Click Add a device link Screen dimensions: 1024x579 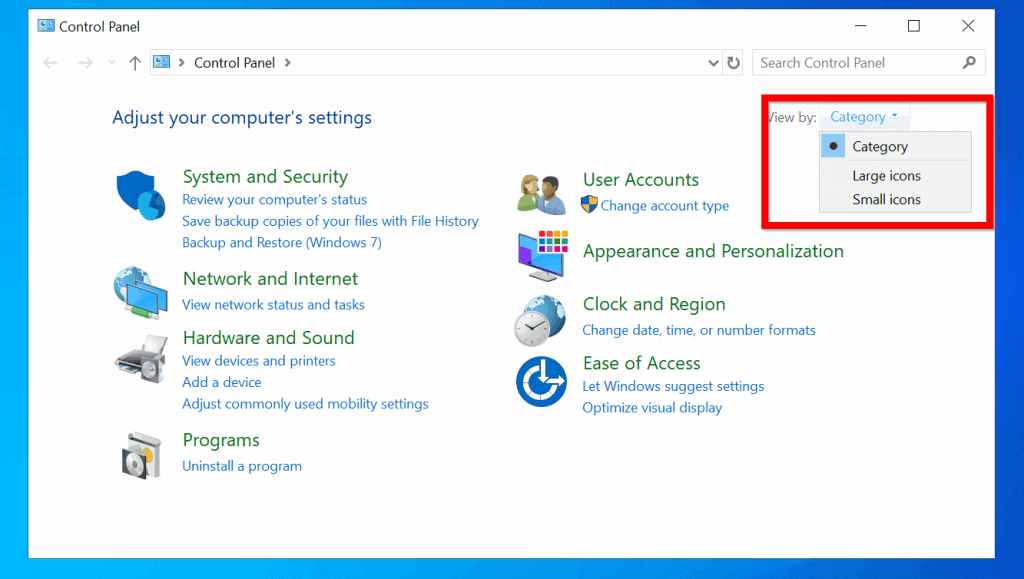(x=221, y=382)
